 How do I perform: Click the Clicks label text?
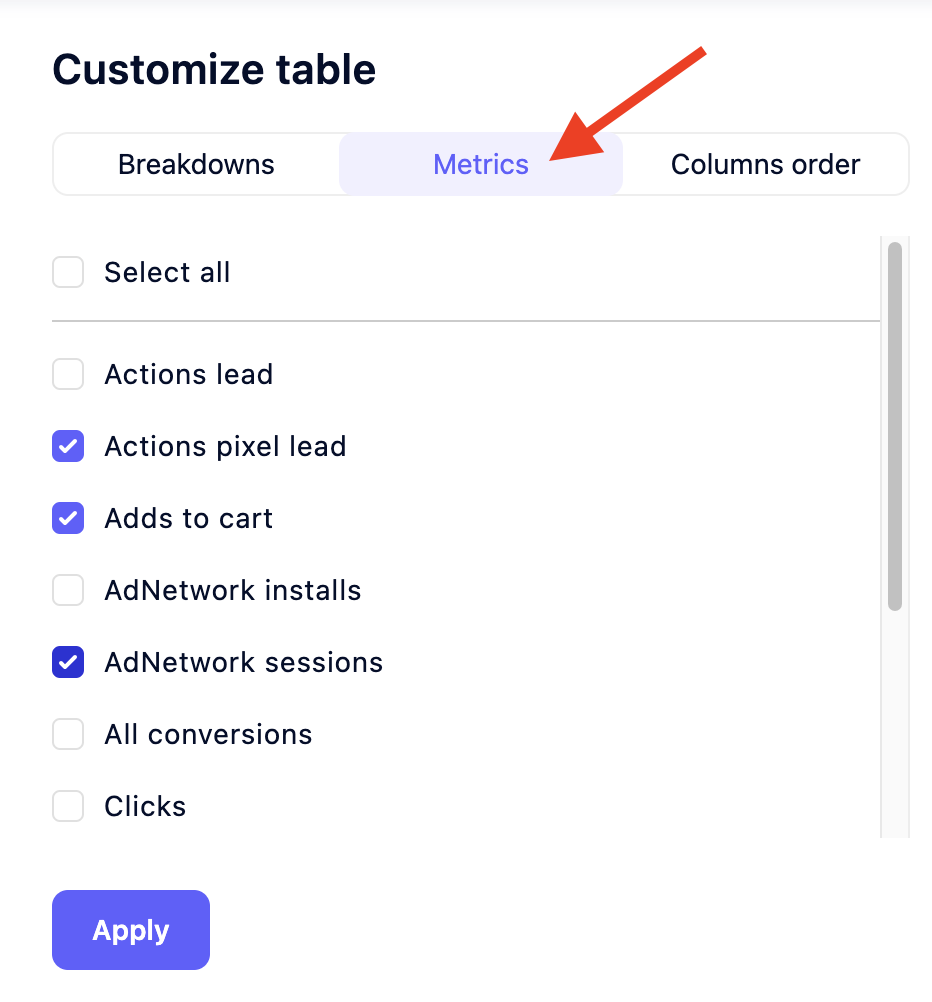pyautogui.click(x=144, y=806)
